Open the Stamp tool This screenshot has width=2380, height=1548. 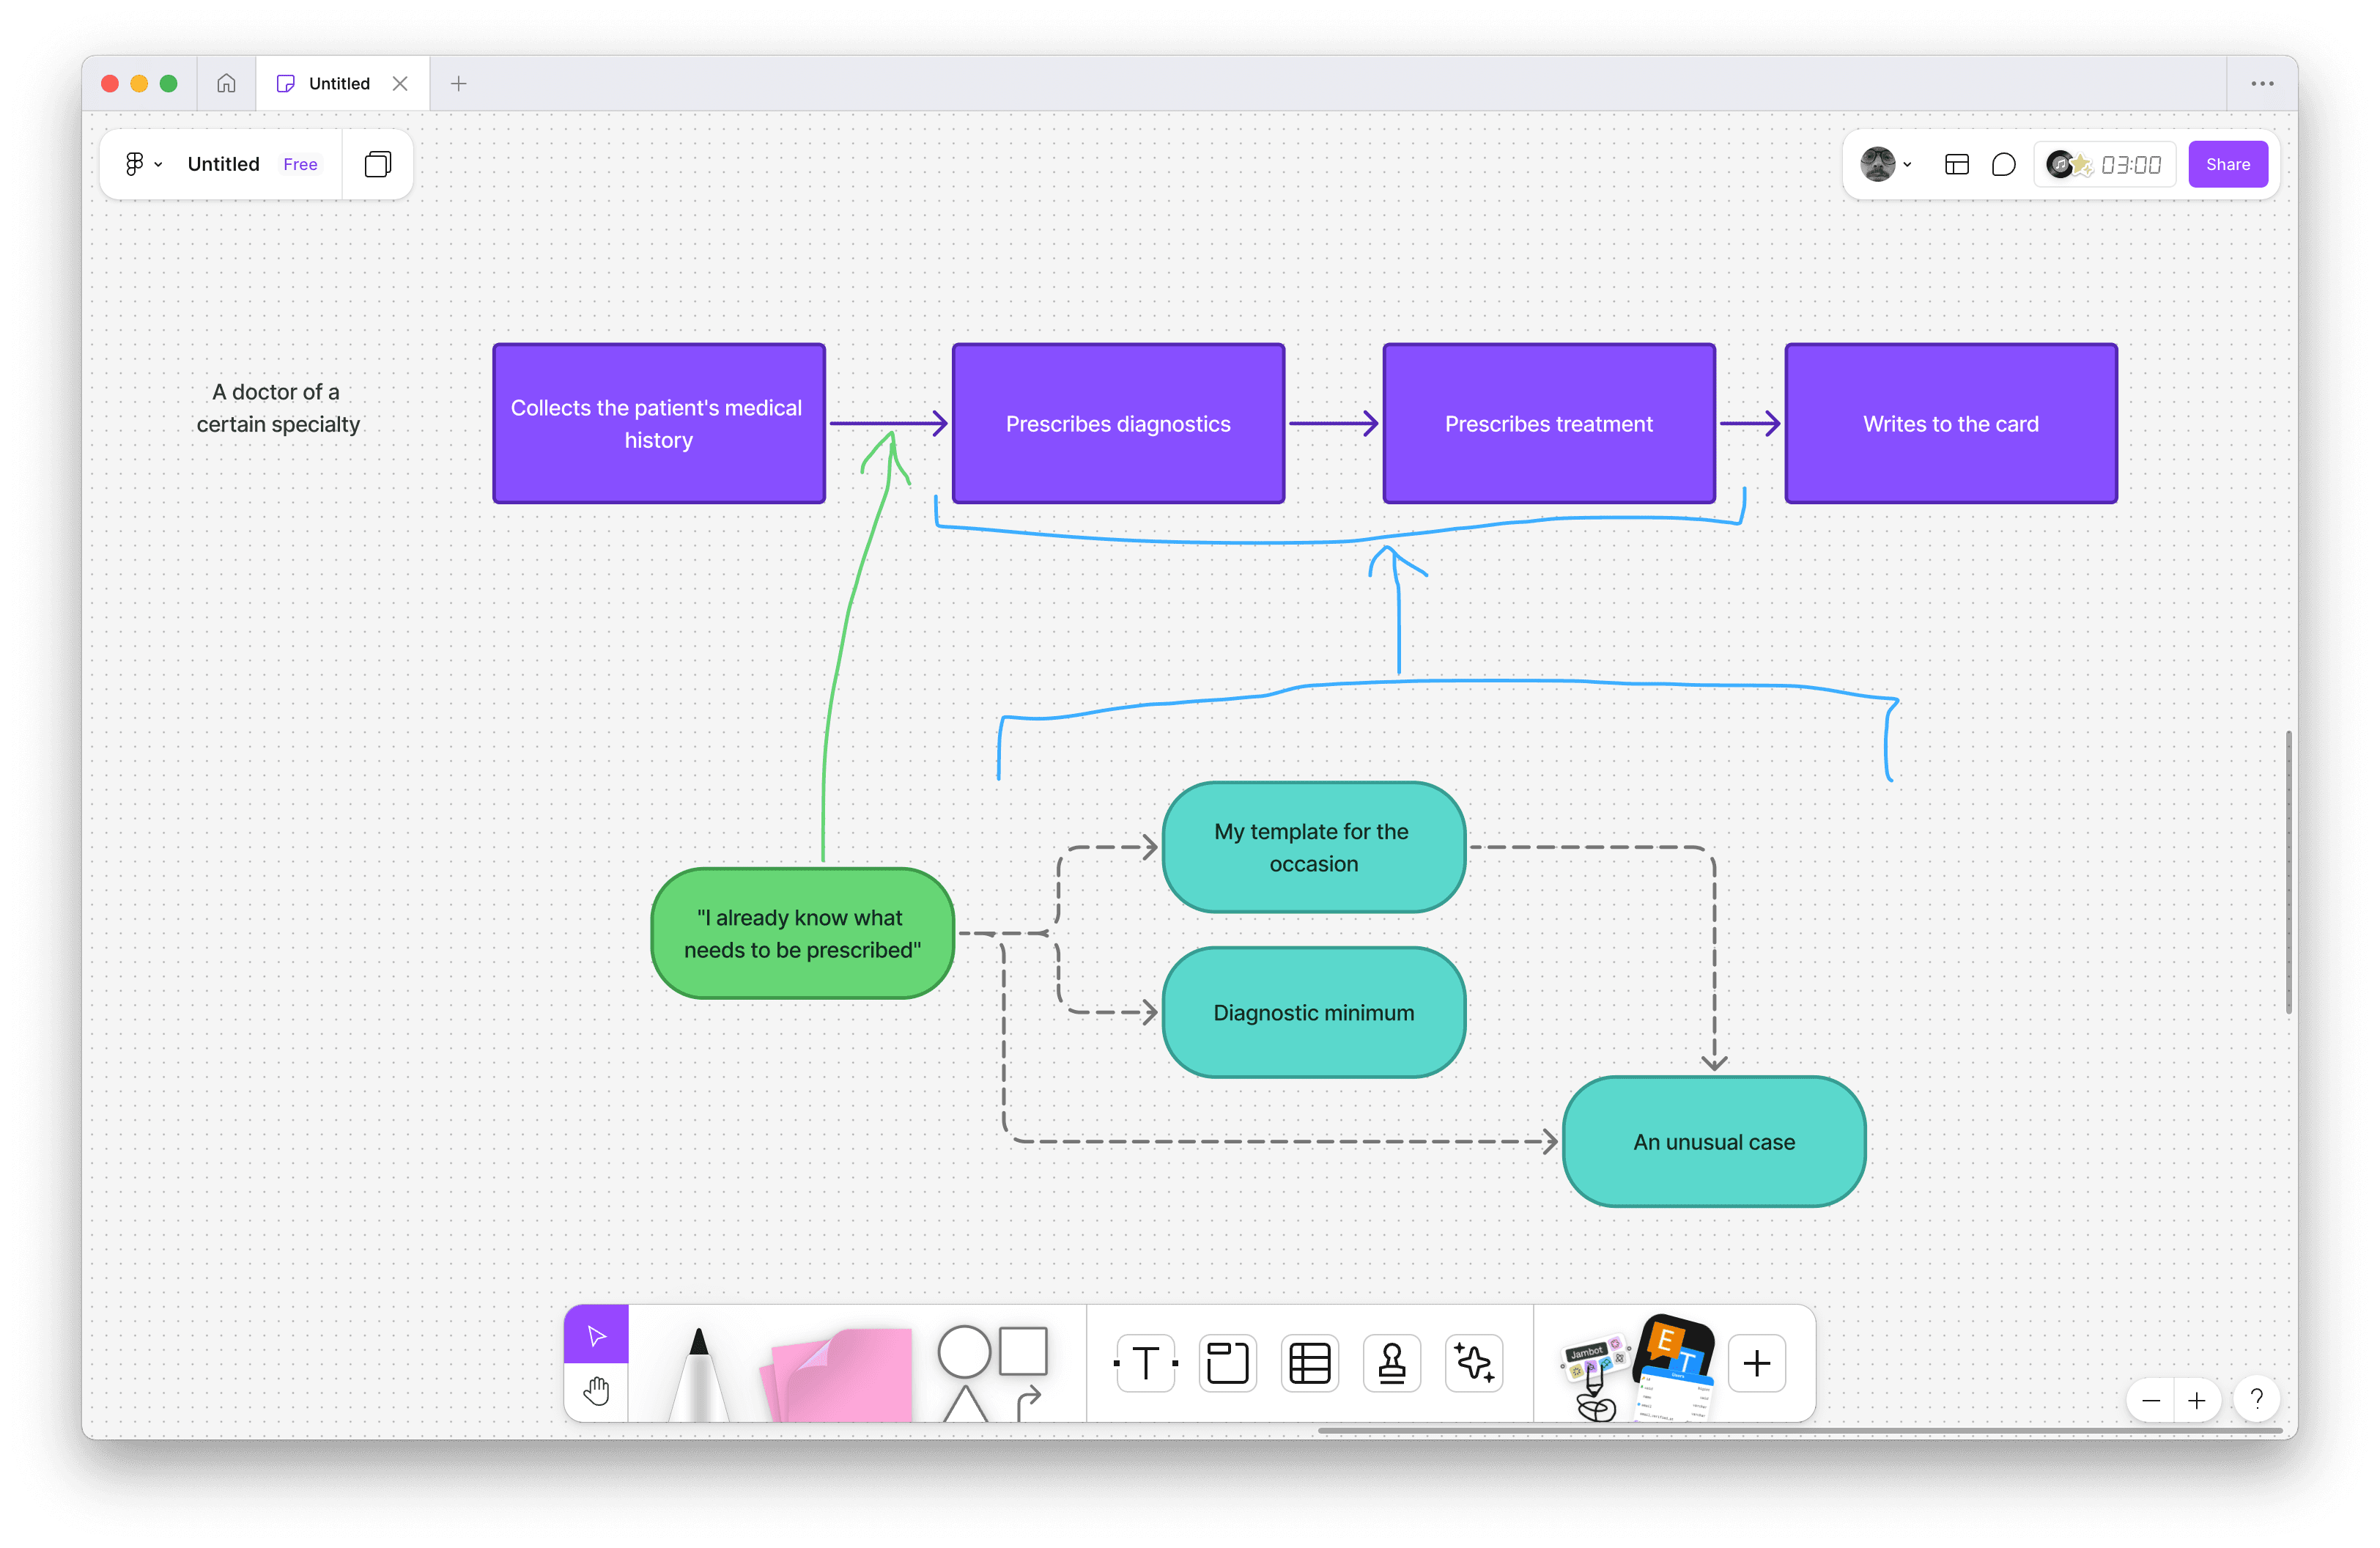click(x=1391, y=1363)
